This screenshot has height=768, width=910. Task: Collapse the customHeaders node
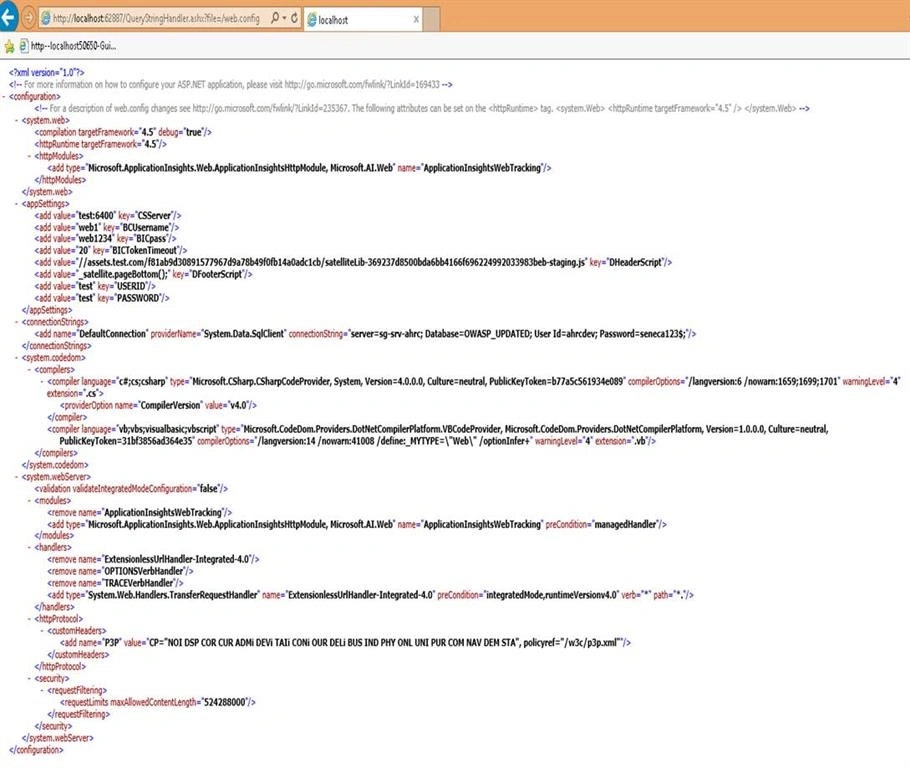[x=42, y=630]
